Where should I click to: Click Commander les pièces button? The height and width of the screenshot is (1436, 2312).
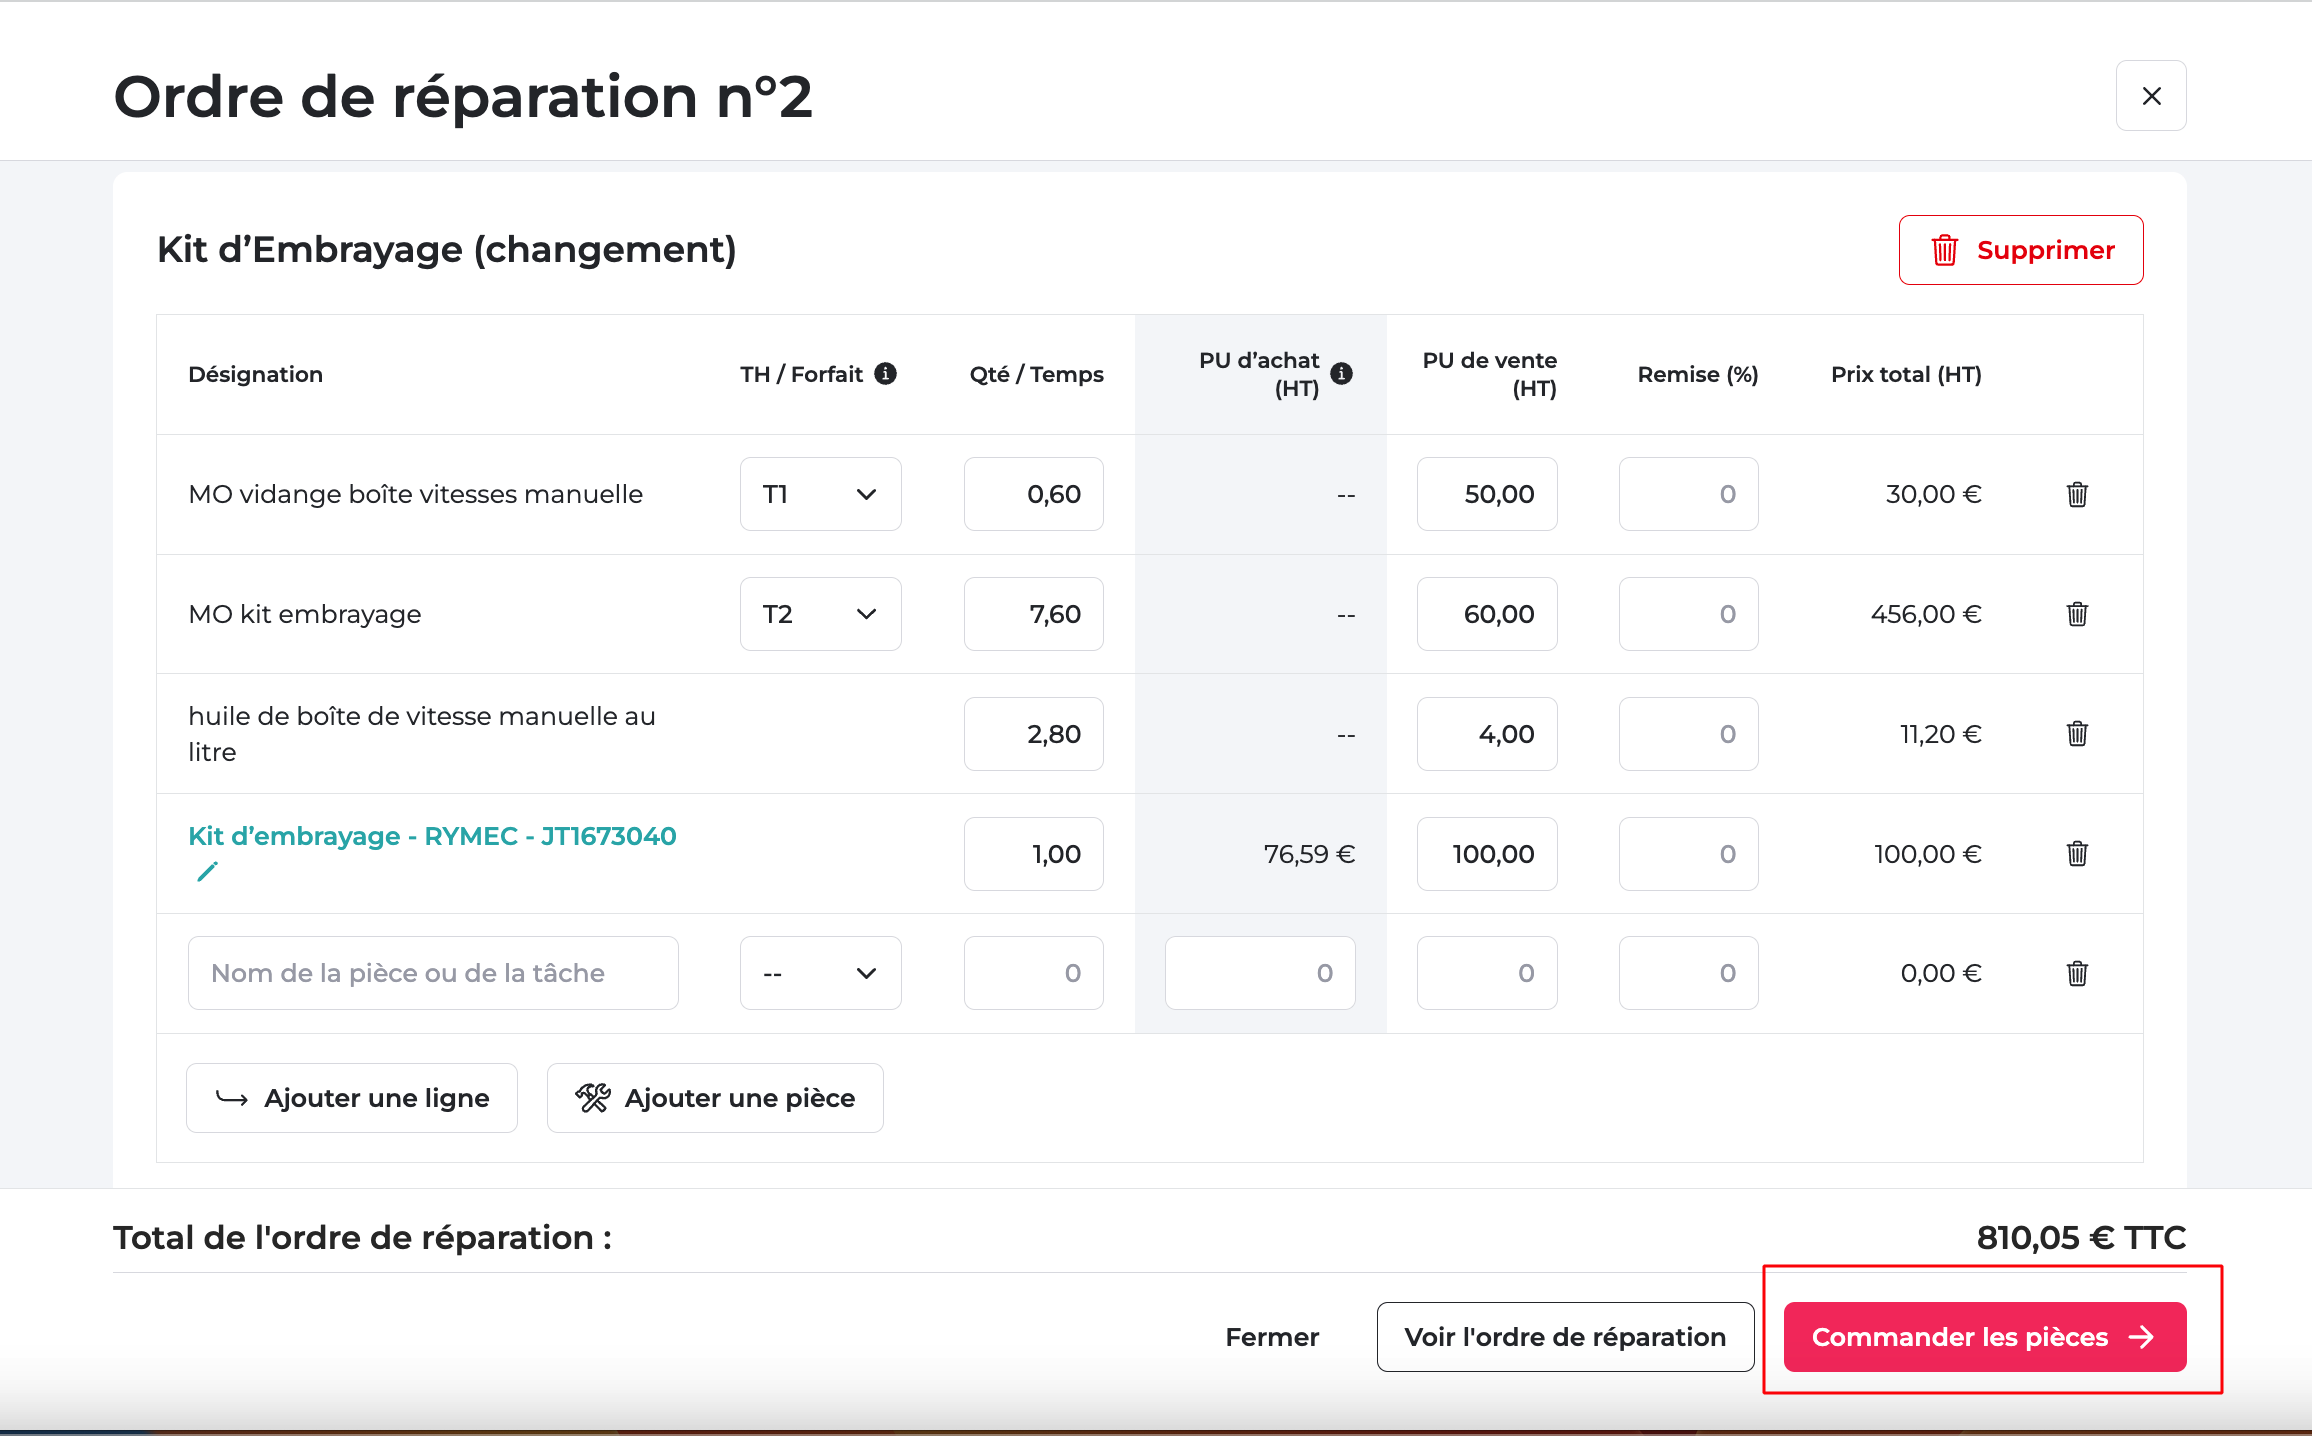point(1984,1337)
